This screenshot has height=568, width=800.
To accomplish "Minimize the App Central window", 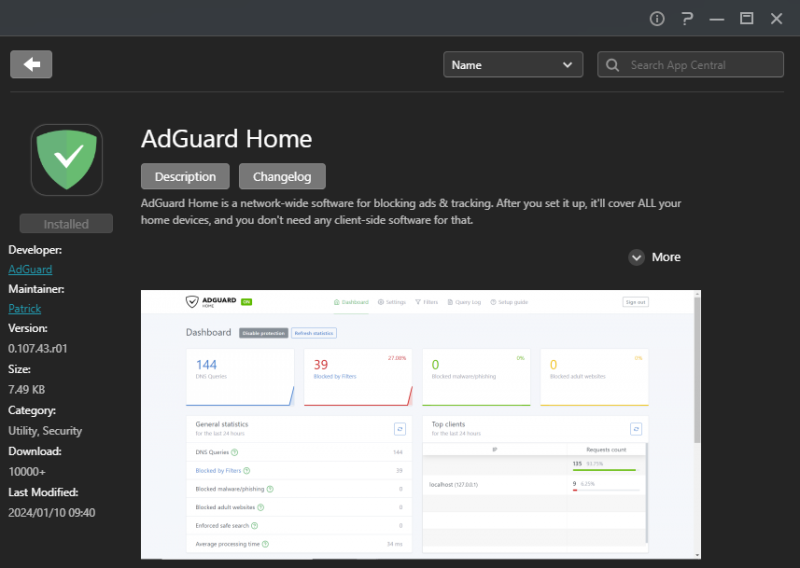I will (717, 19).
